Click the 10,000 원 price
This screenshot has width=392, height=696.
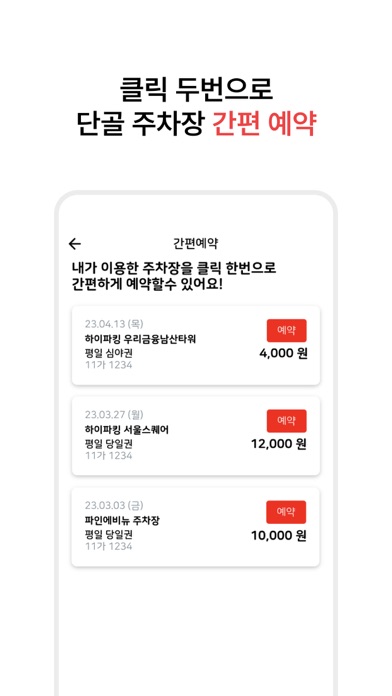[279, 535]
